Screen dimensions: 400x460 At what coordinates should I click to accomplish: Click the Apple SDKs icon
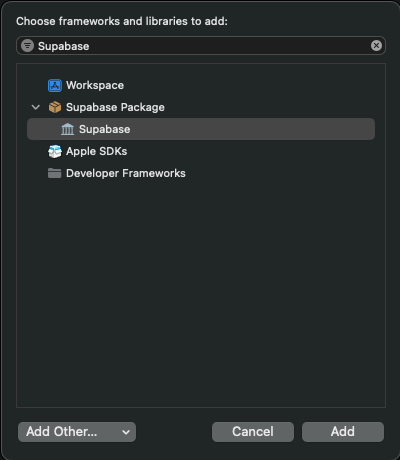(x=55, y=151)
